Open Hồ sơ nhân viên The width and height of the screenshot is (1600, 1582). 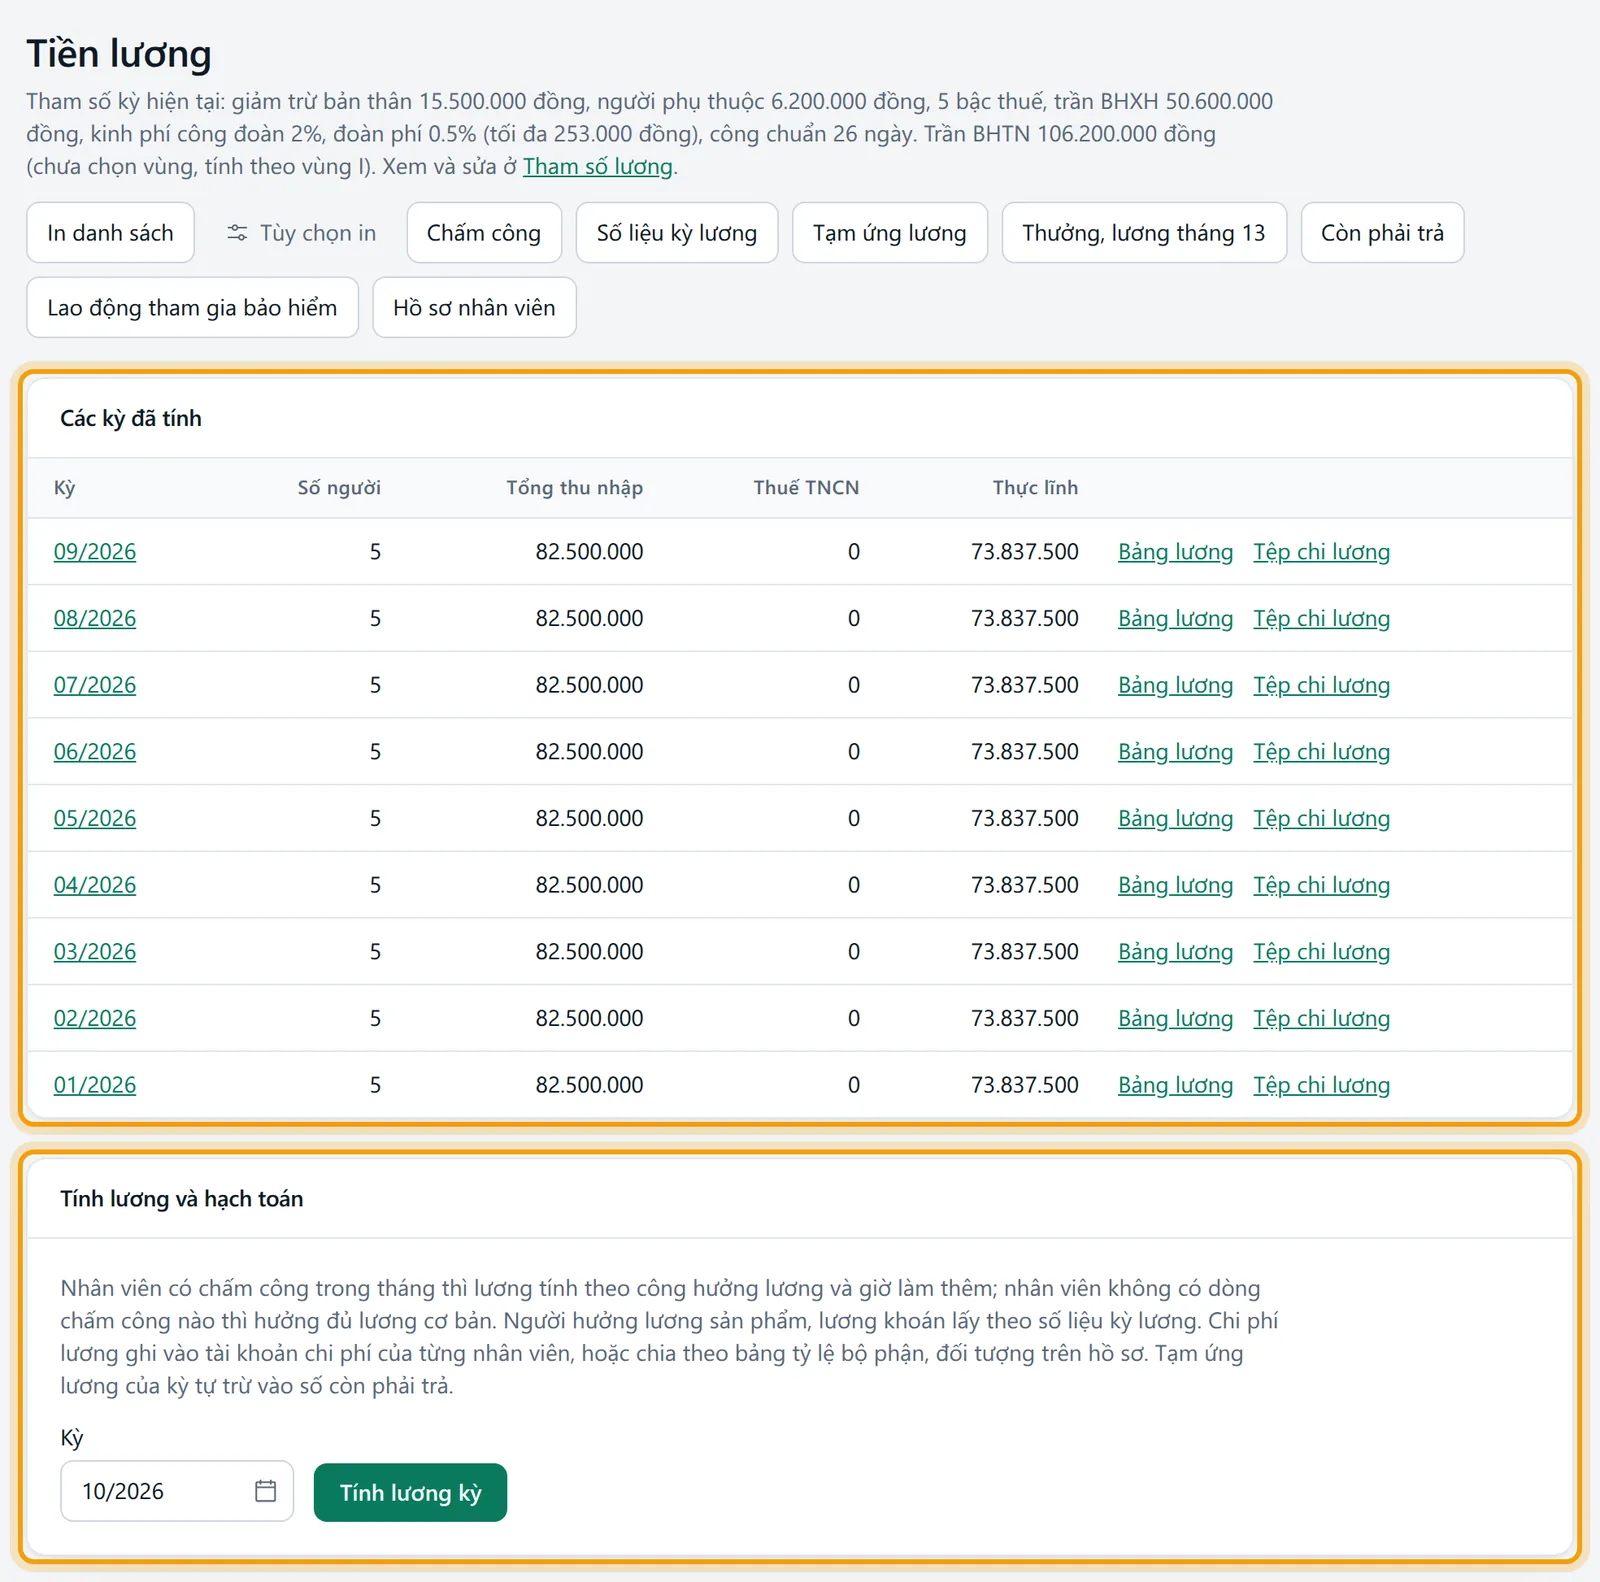(474, 307)
